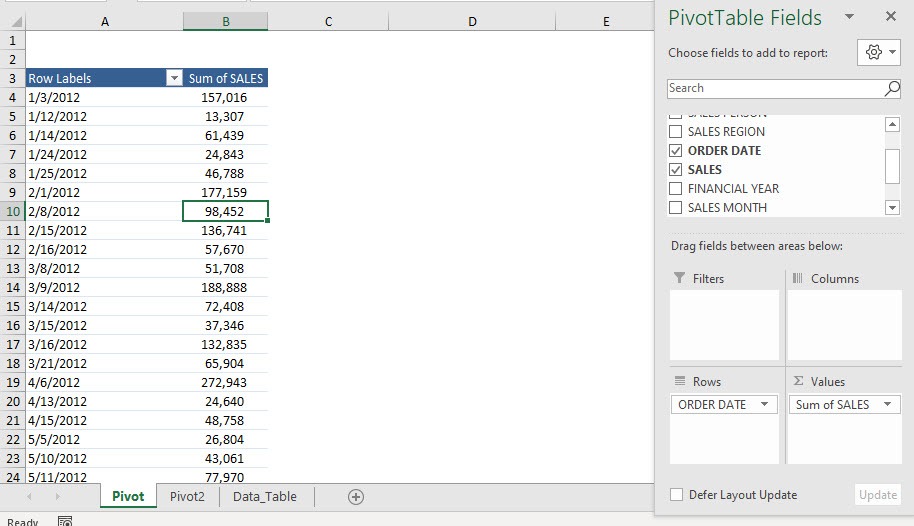Select cell with date 4/6/2012
The width and height of the screenshot is (914, 526).
point(104,383)
